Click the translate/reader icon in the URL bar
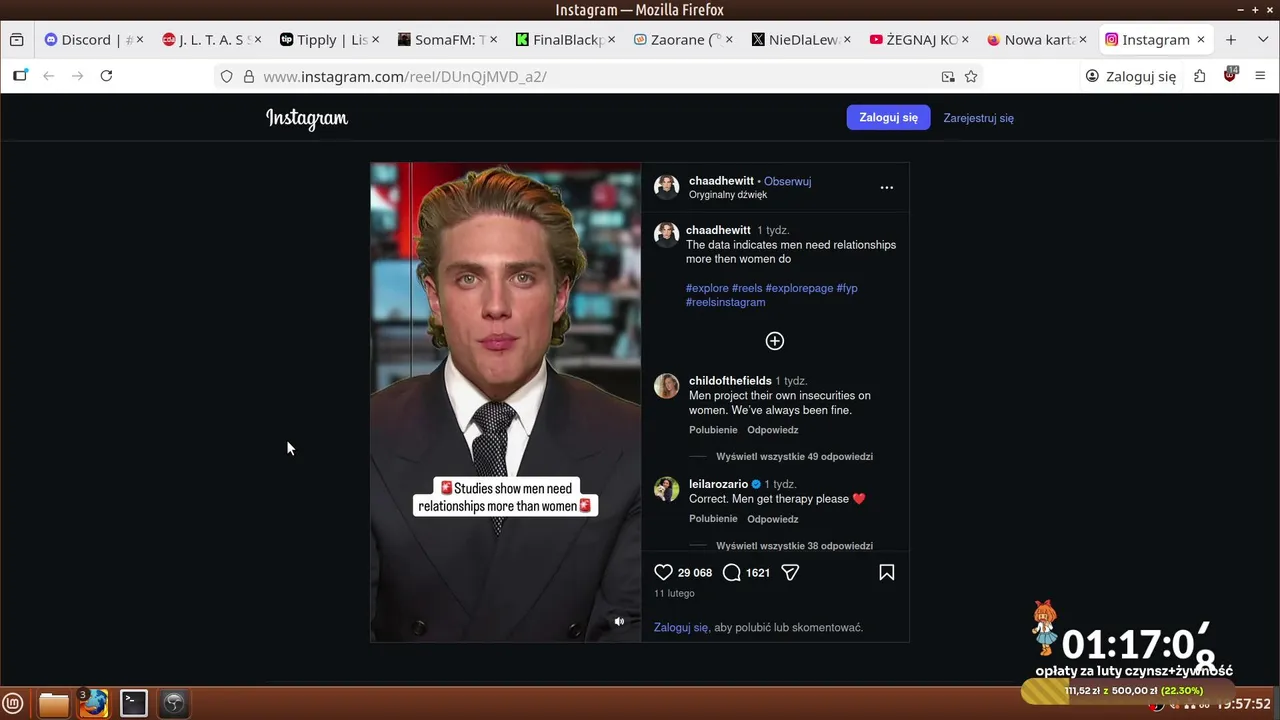 948,76
